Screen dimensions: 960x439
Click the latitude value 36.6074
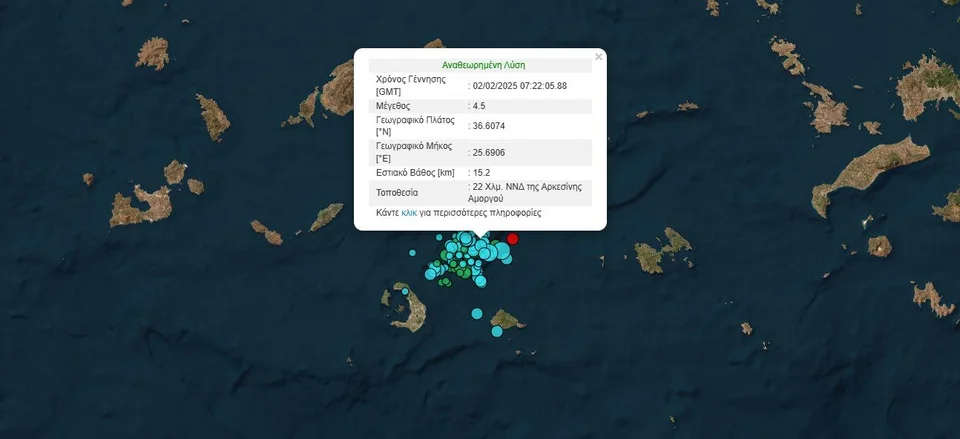point(489,125)
